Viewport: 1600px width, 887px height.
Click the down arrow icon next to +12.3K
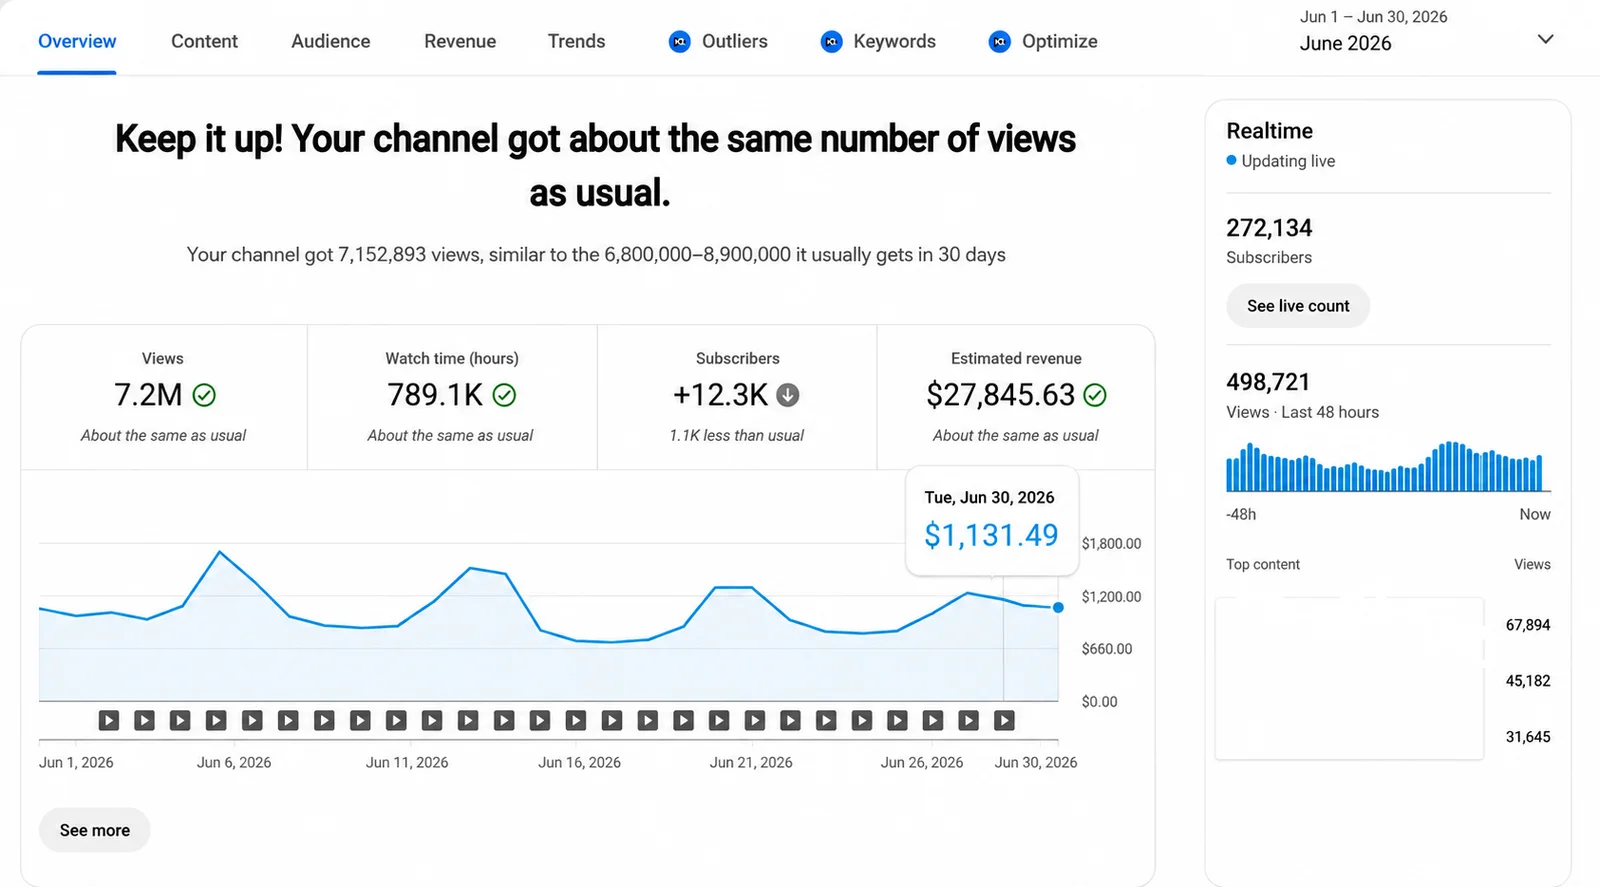click(x=788, y=395)
